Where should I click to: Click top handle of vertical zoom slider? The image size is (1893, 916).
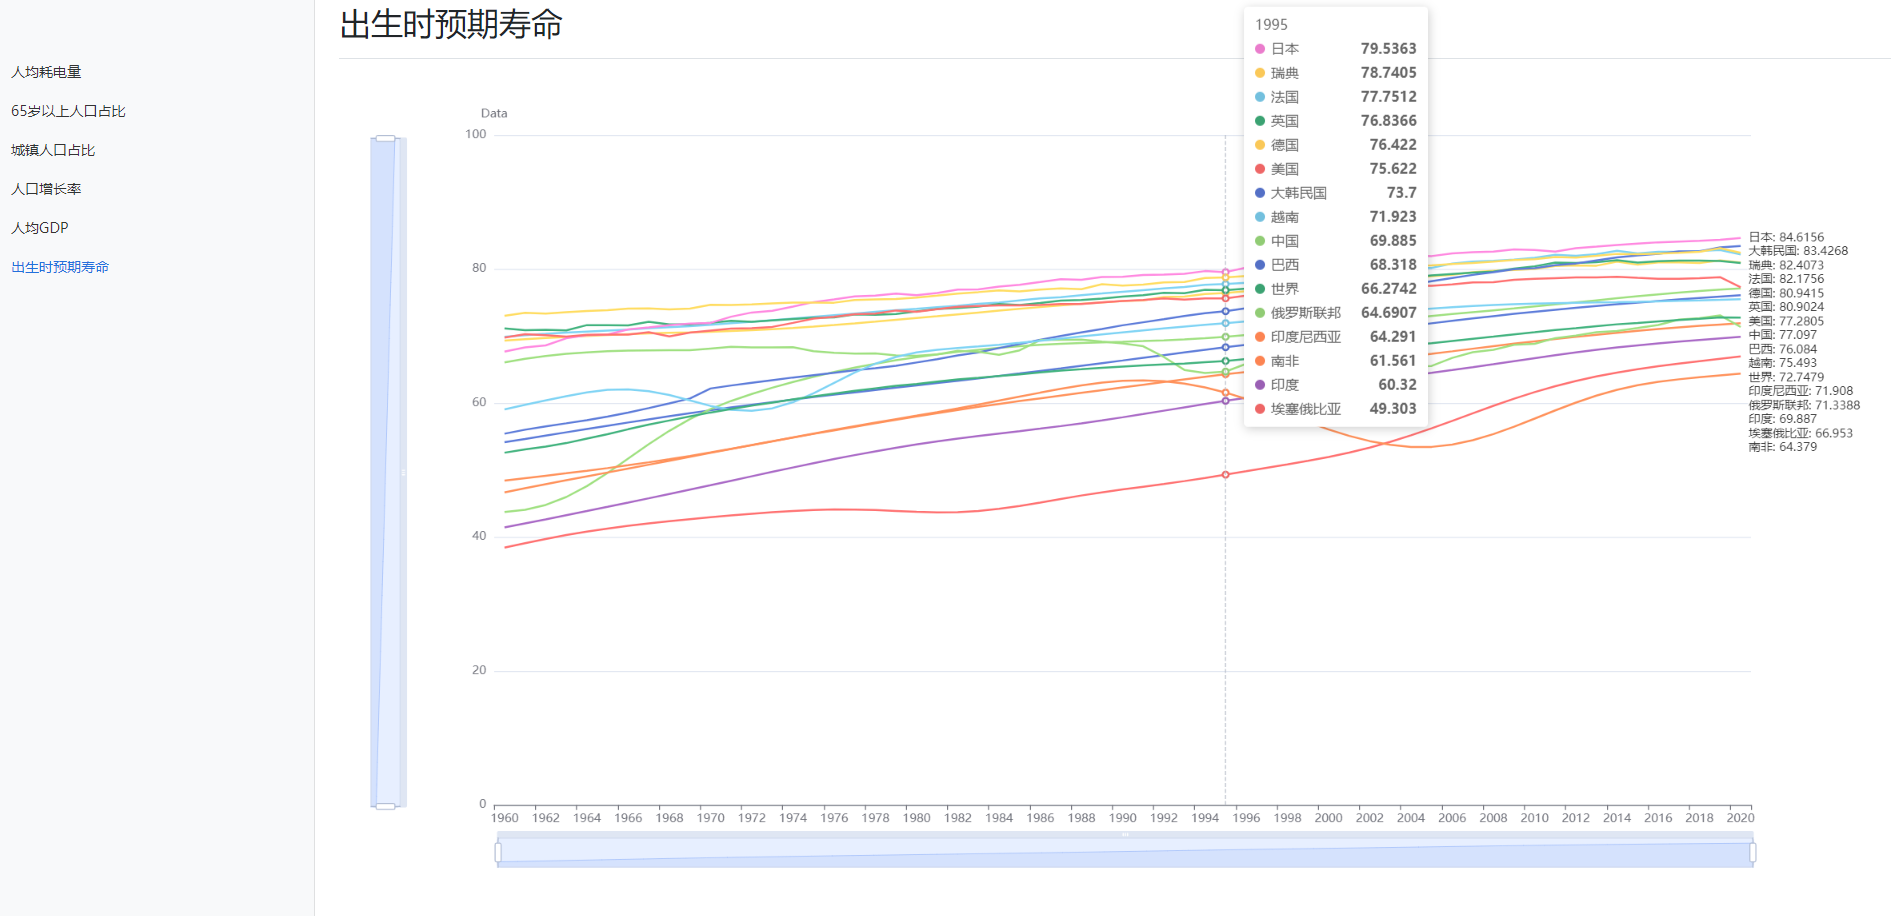(x=385, y=138)
